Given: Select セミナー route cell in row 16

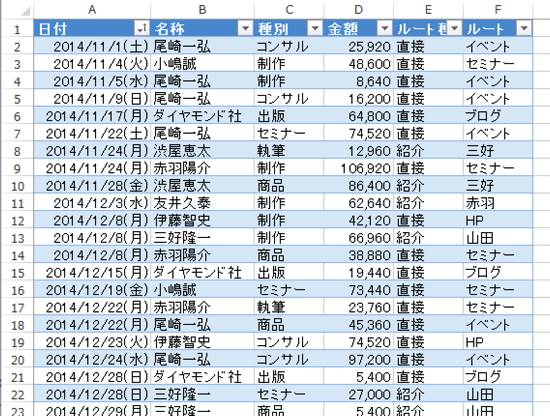Looking at the screenshot, I should 498,290.
